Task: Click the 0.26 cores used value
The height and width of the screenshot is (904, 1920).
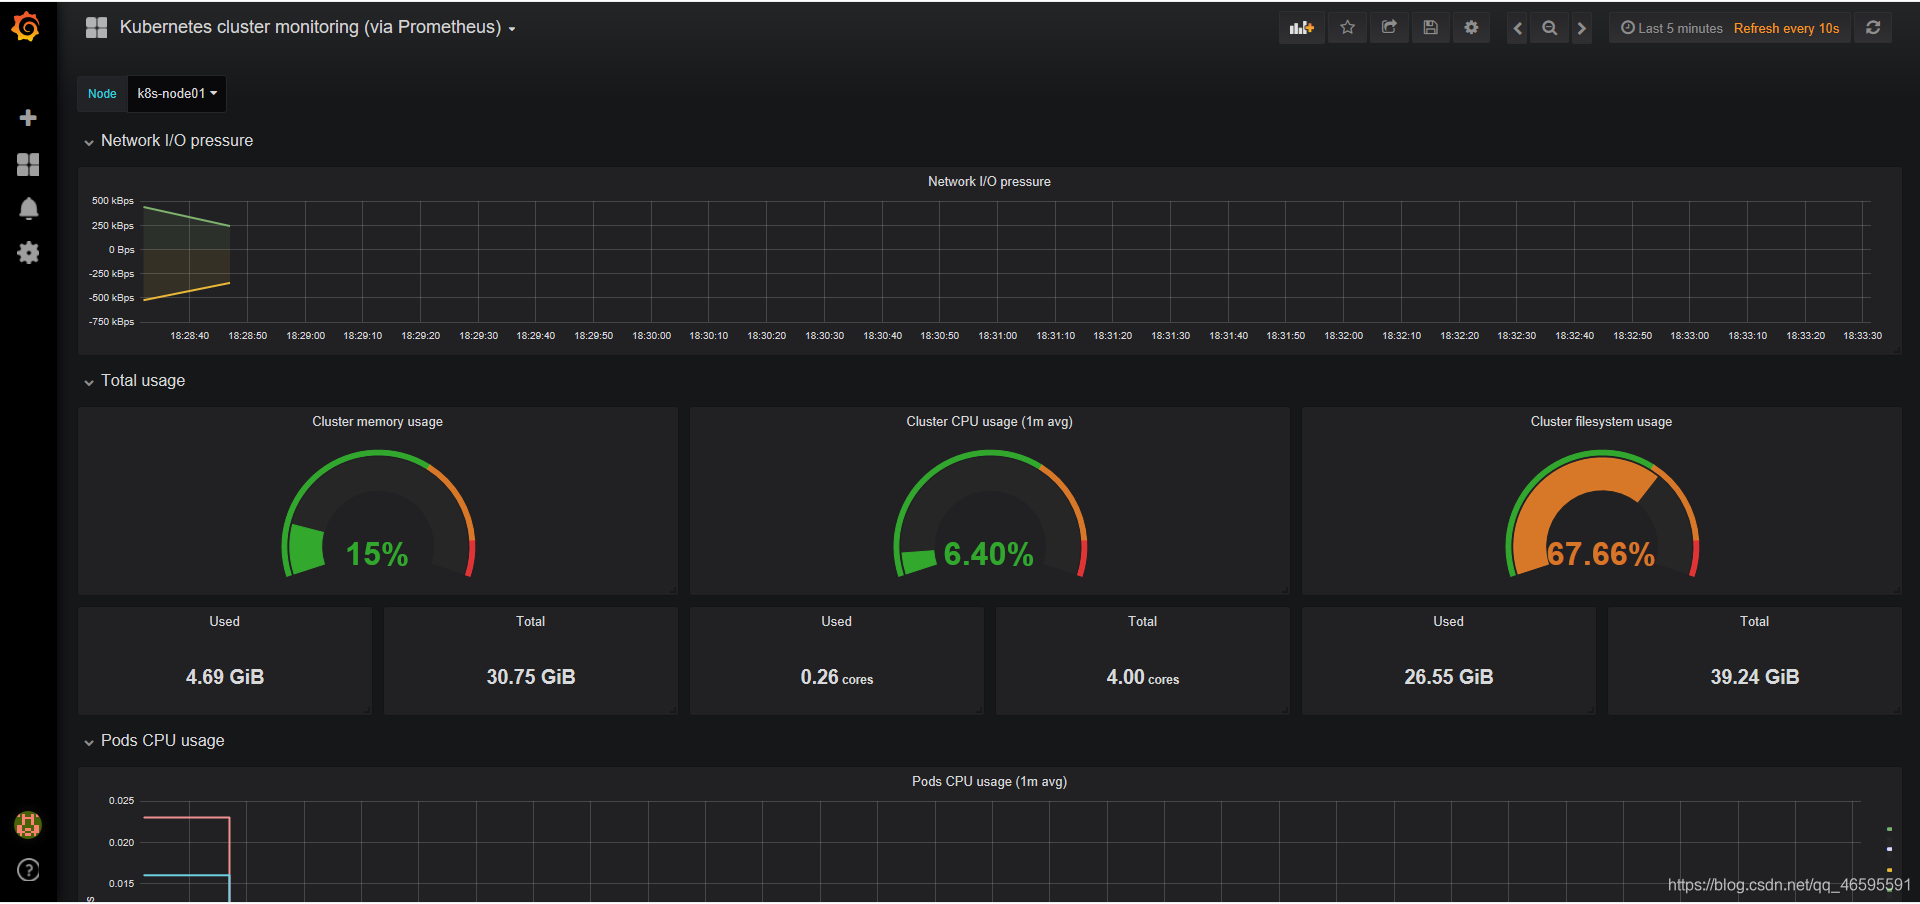Action: click(x=837, y=677)
